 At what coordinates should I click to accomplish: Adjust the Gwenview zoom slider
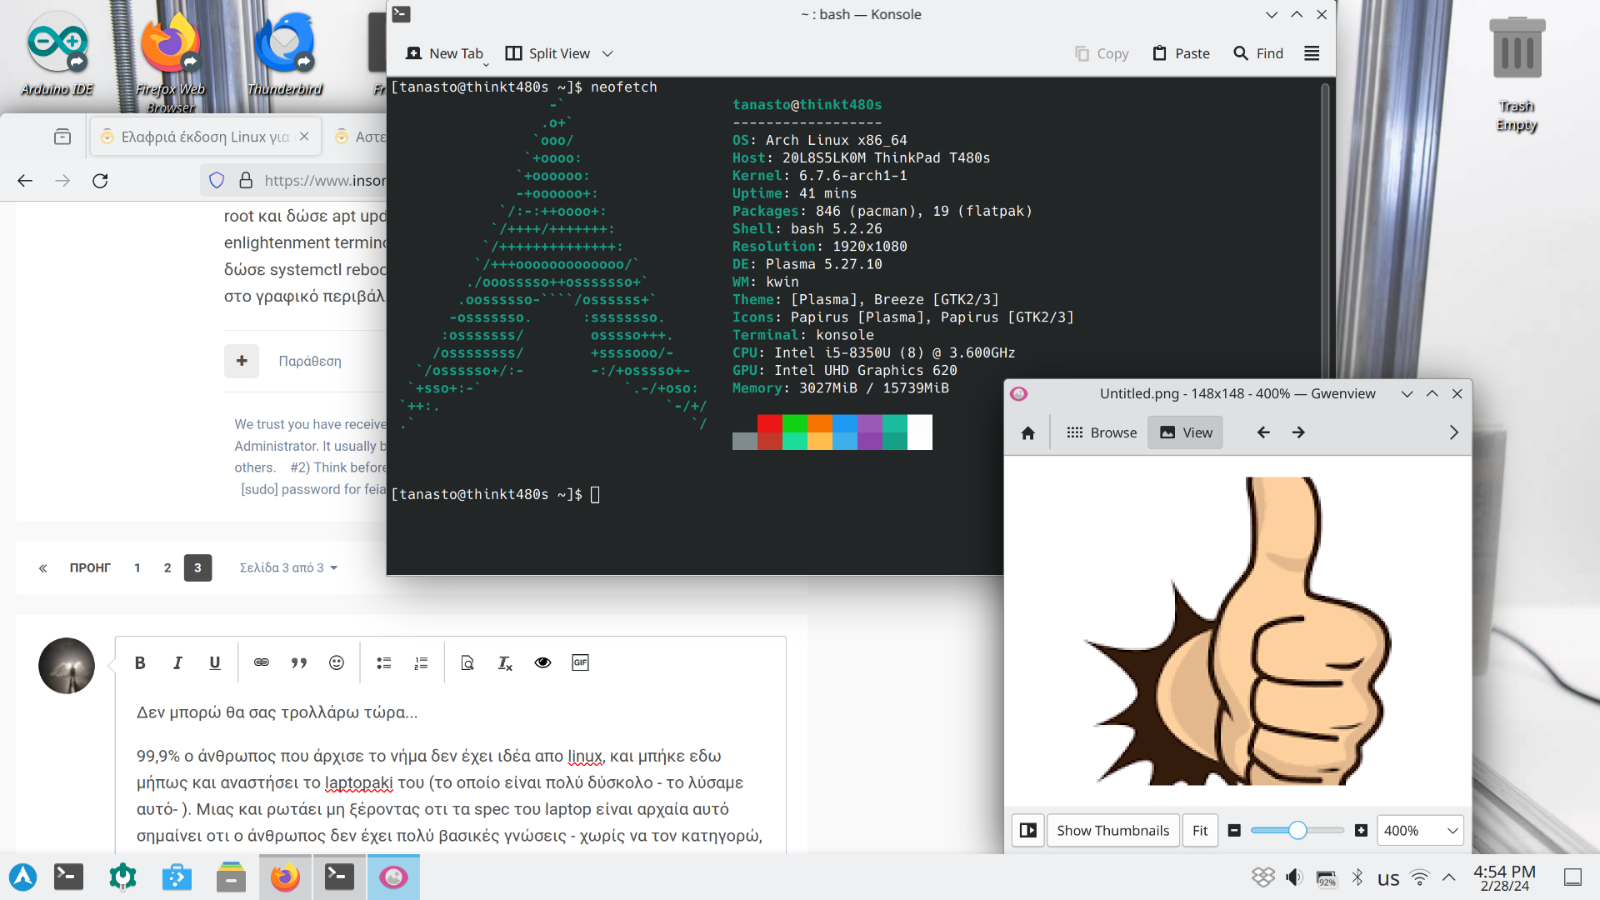tap(1297, 831)
